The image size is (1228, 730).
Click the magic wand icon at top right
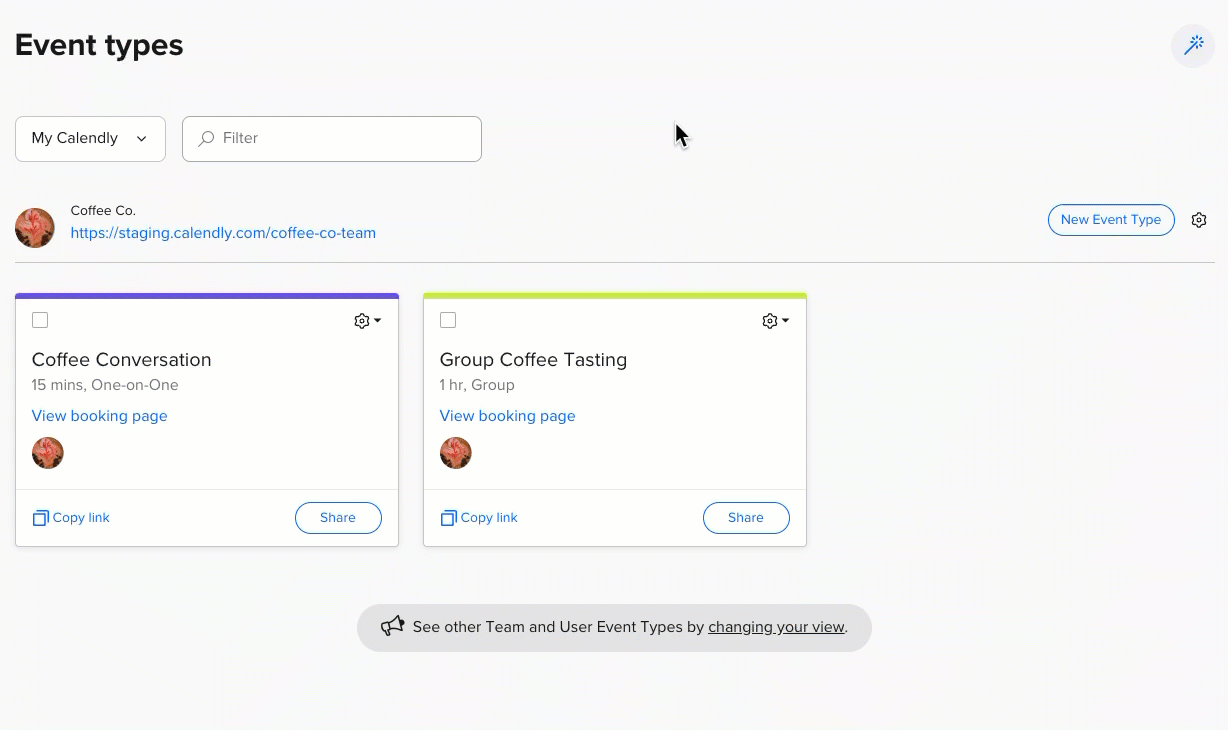[1193, 46]
